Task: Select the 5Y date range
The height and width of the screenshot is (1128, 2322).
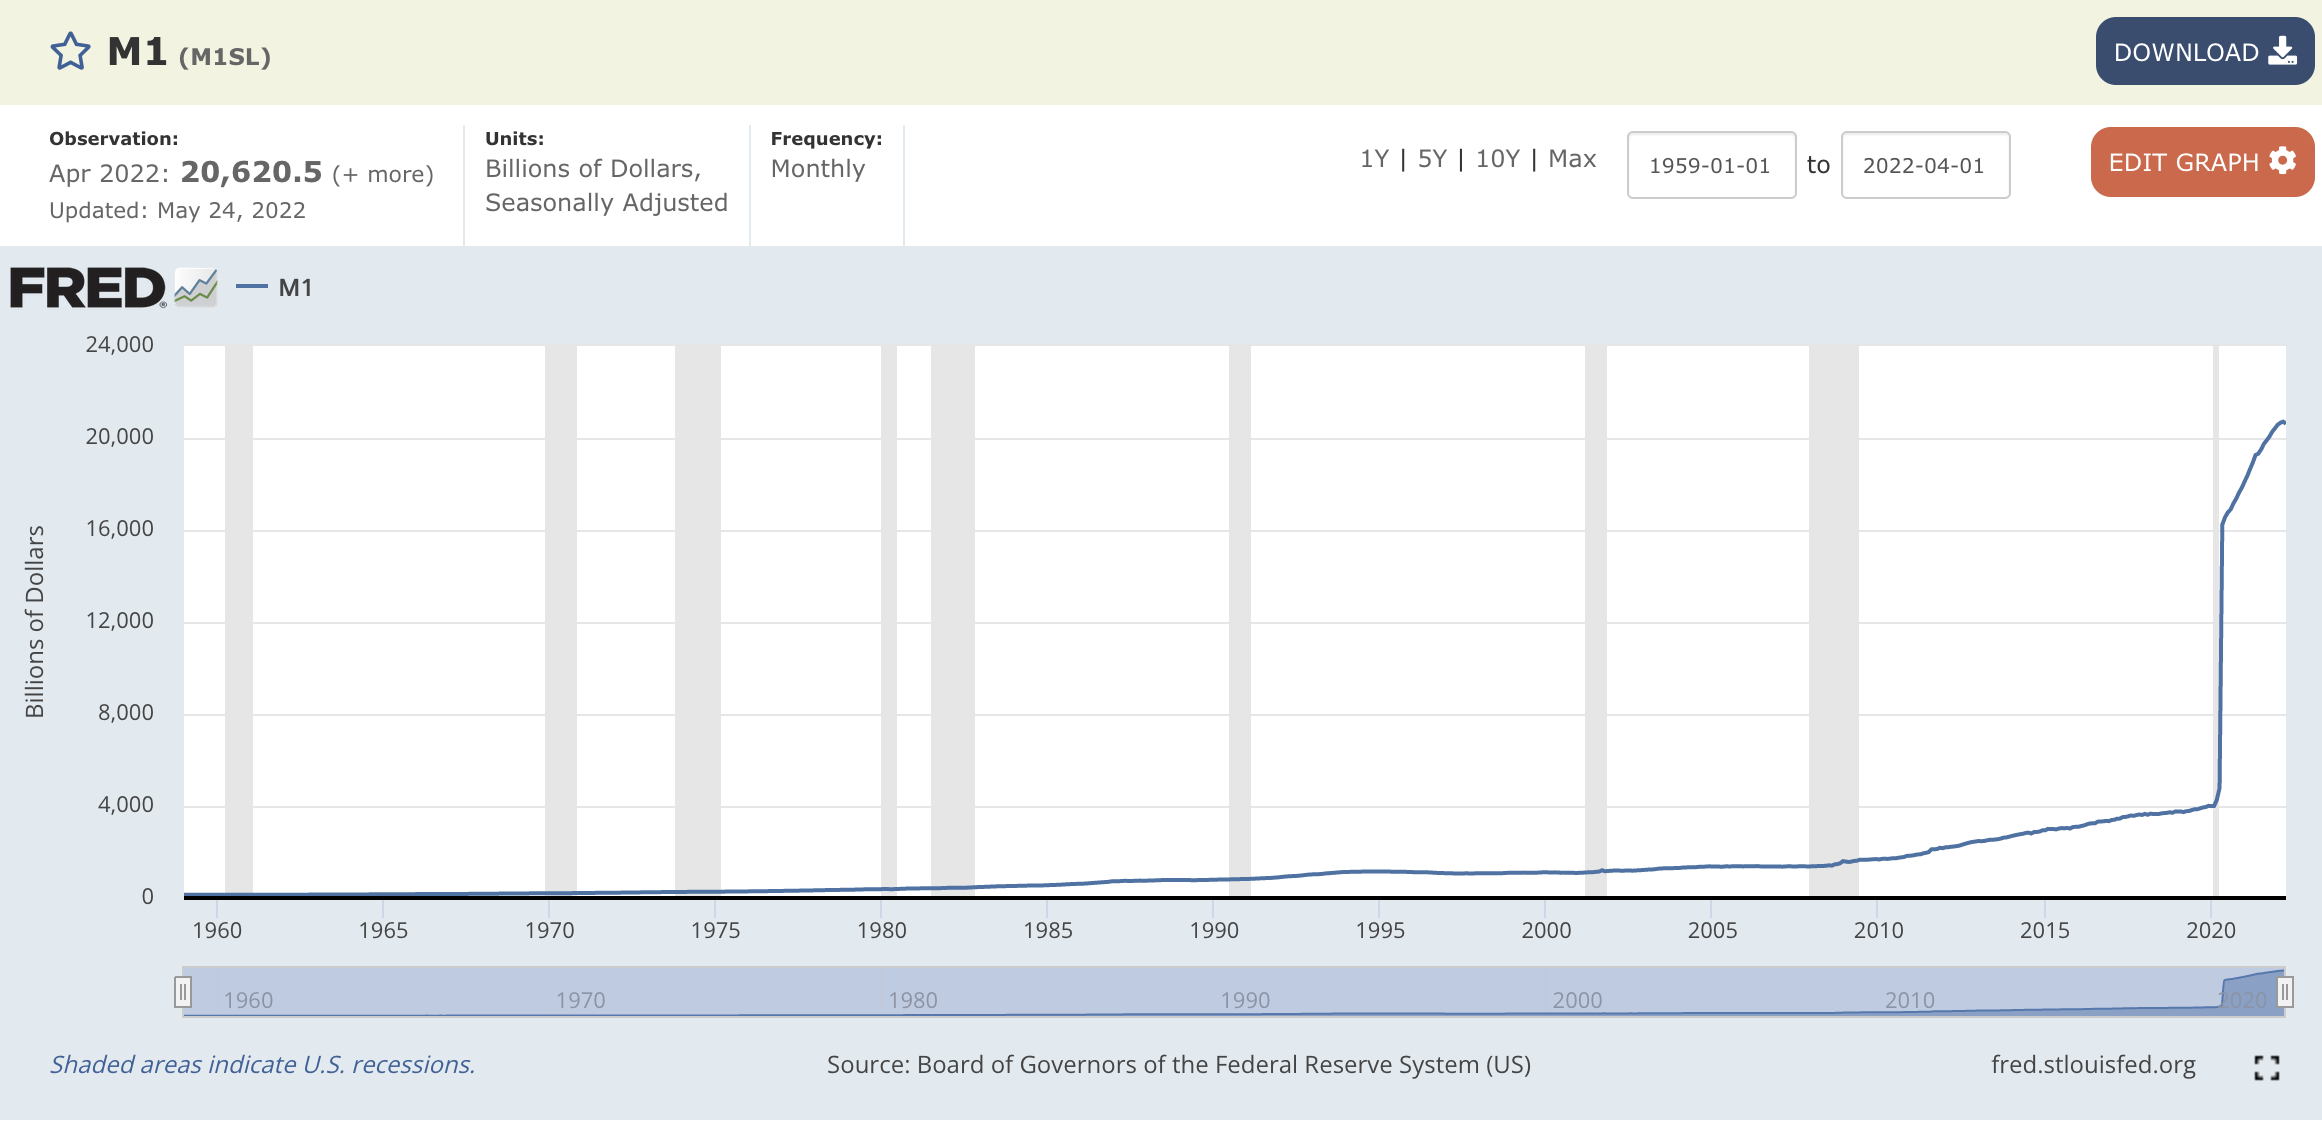Action: tap(1432, 159)
